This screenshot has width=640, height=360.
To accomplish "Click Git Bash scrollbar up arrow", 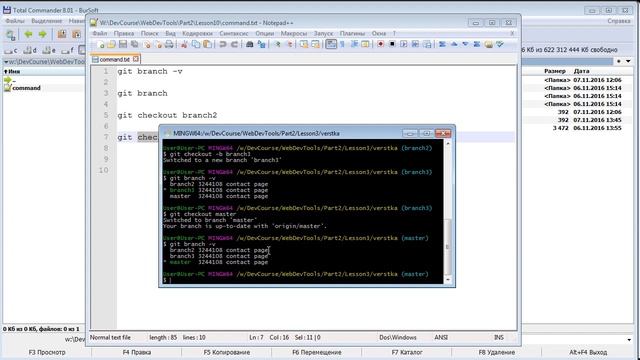I will click(448, 144).
